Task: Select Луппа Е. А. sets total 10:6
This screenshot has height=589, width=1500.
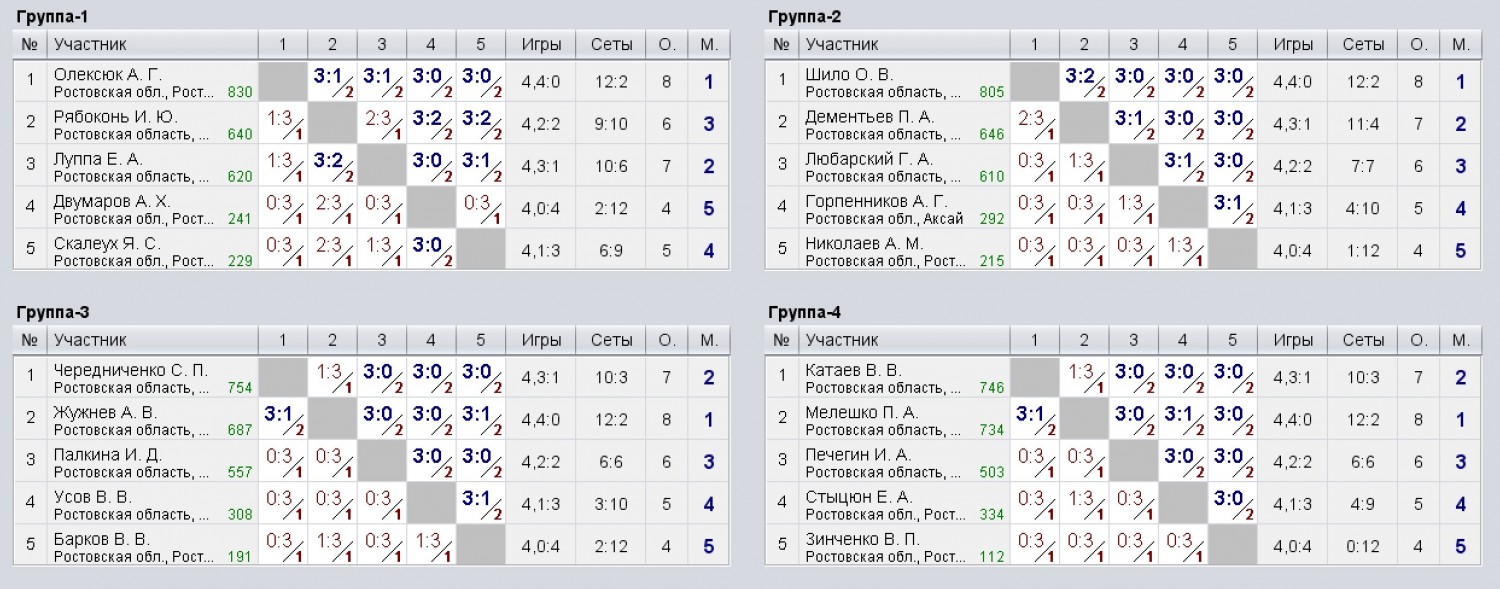Action: (612, 166)
